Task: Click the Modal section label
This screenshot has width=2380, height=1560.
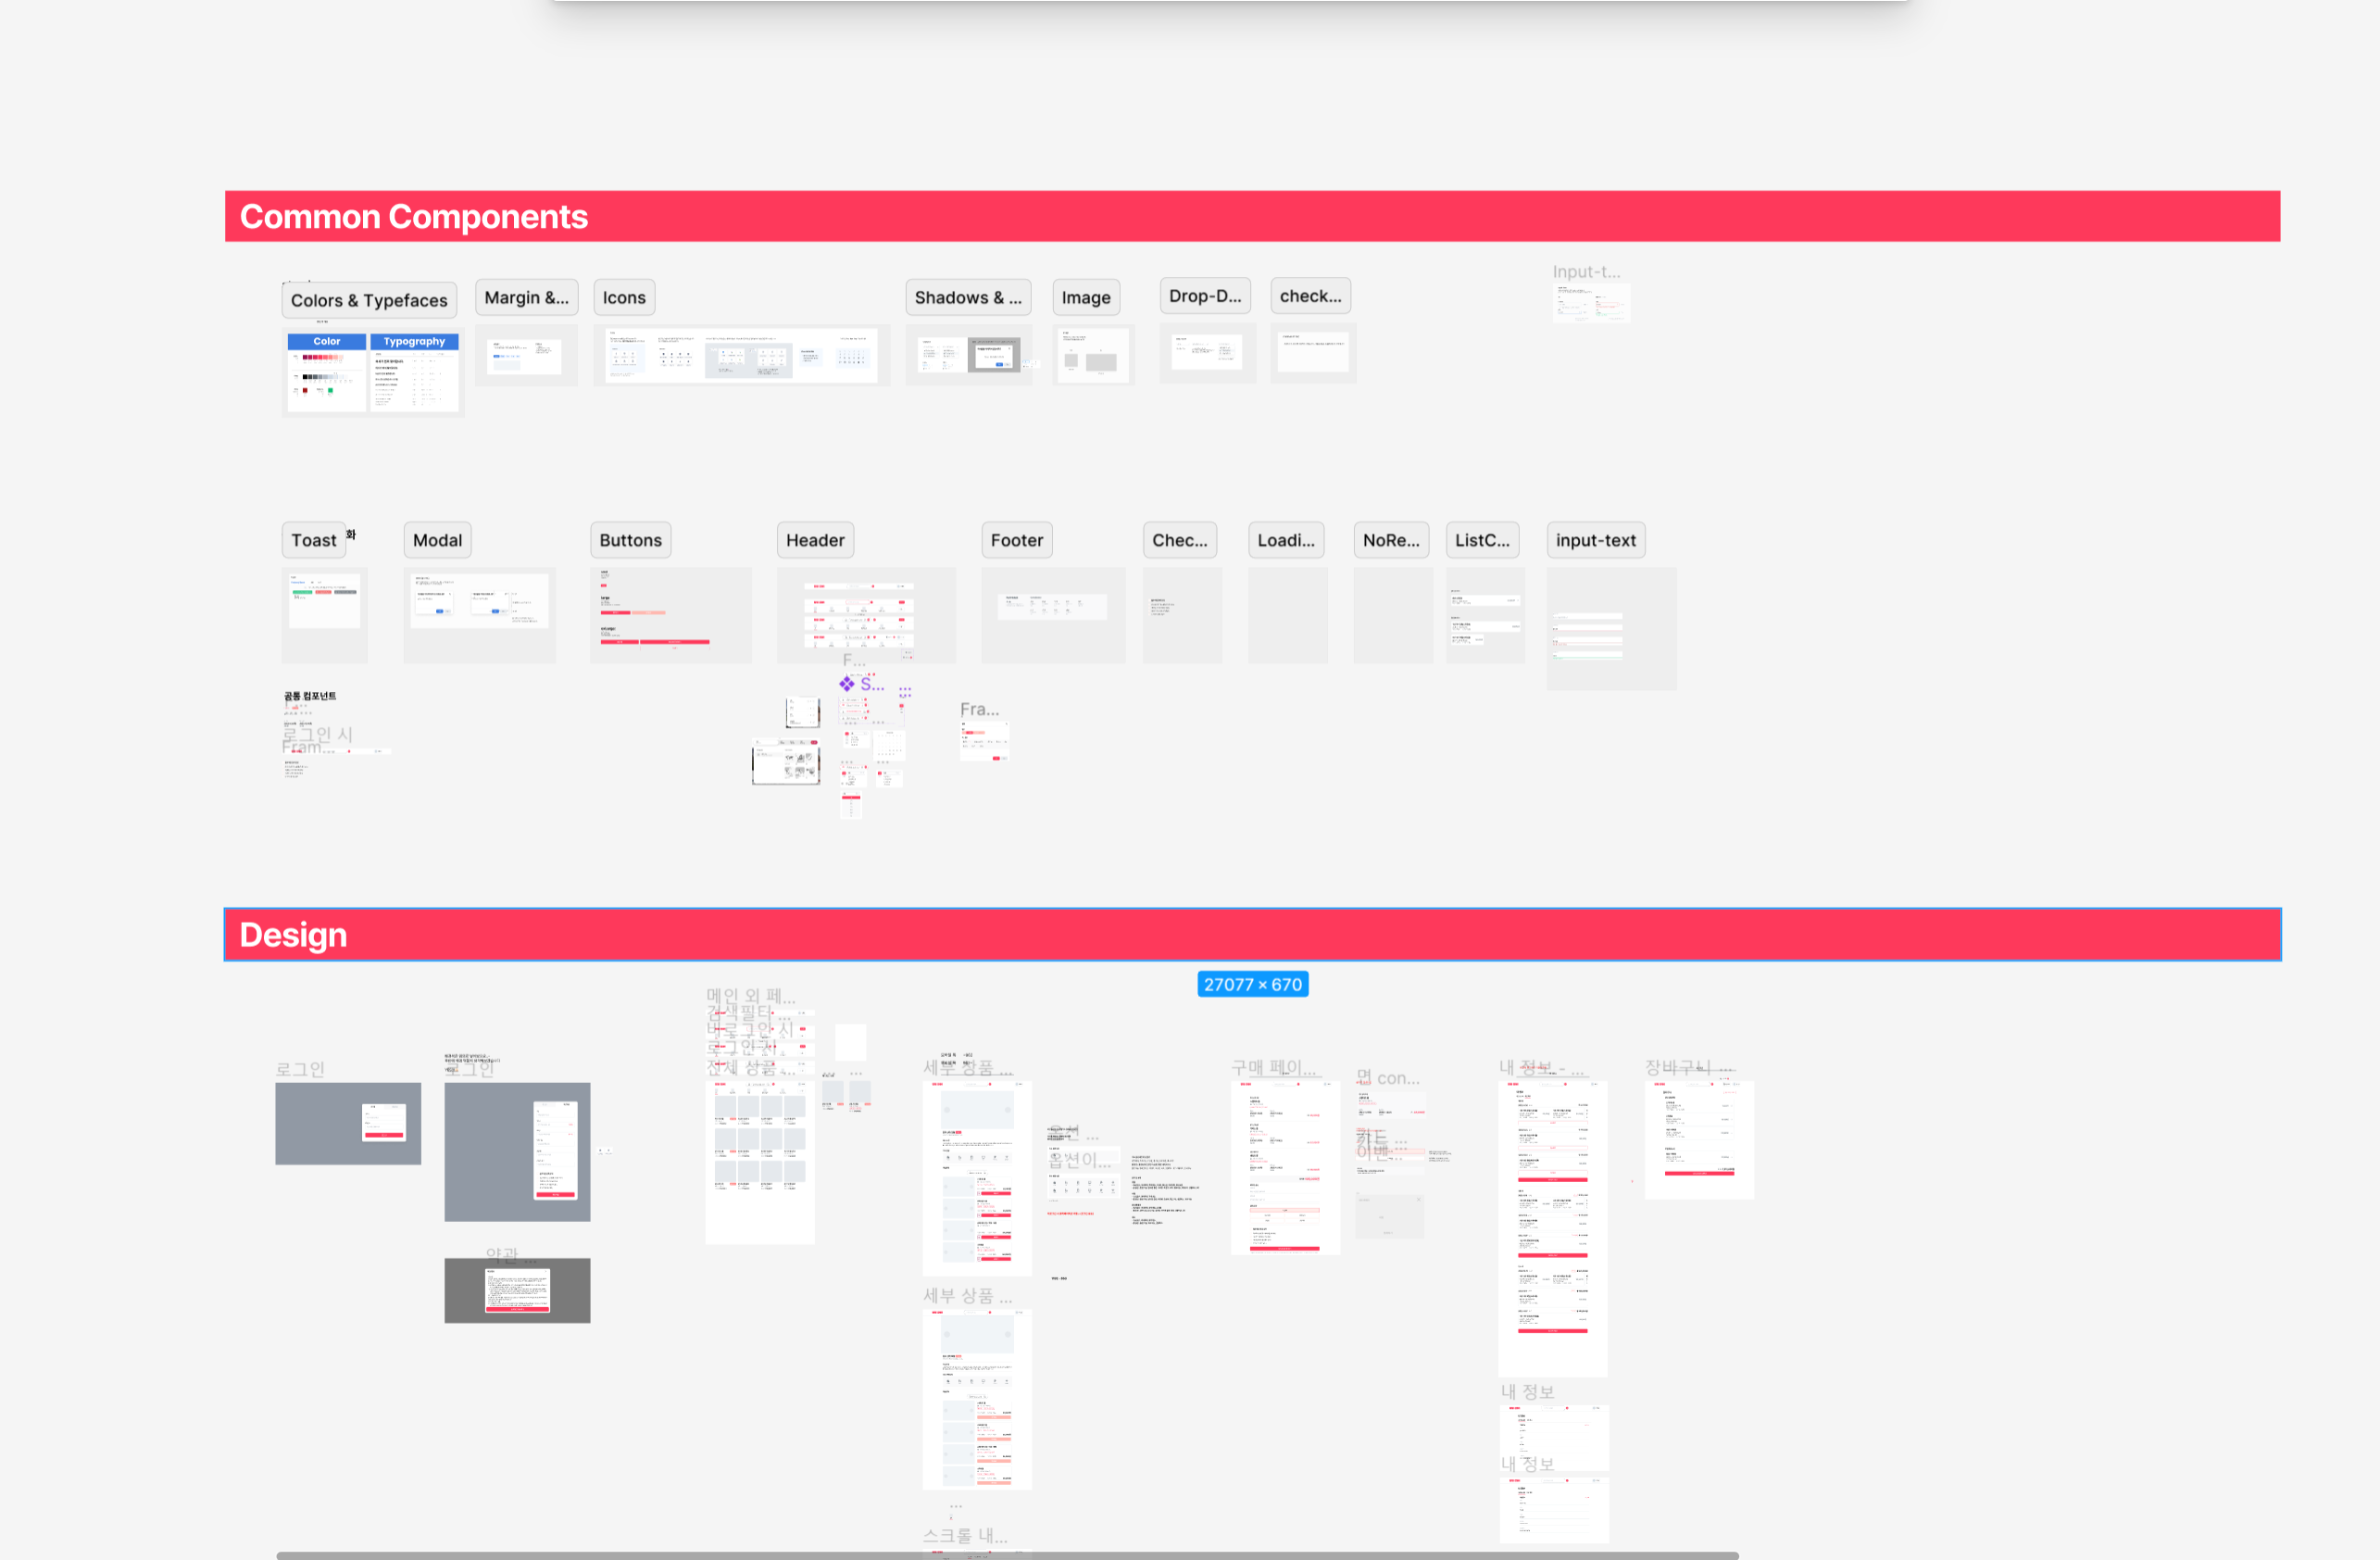Action: tap(437, 540)
